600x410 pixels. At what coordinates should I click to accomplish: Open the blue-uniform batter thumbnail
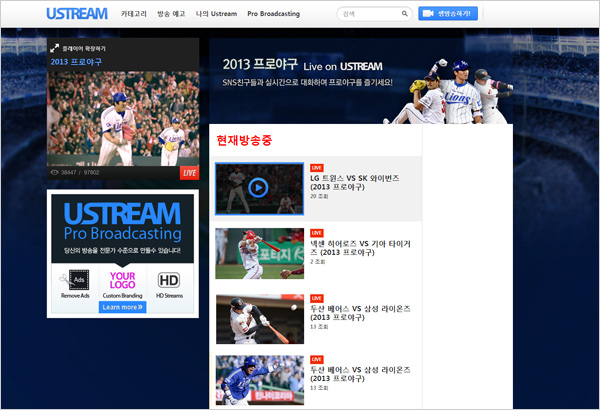coord(260,380)
